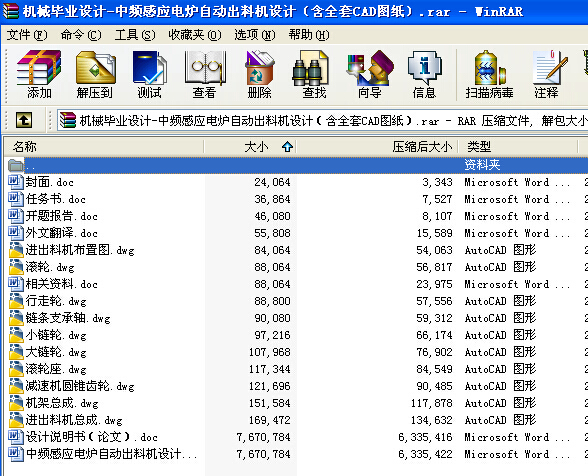
Task: Select file 减速机圆锥齿轮.dwg
Action: click(x=80, y=386)
